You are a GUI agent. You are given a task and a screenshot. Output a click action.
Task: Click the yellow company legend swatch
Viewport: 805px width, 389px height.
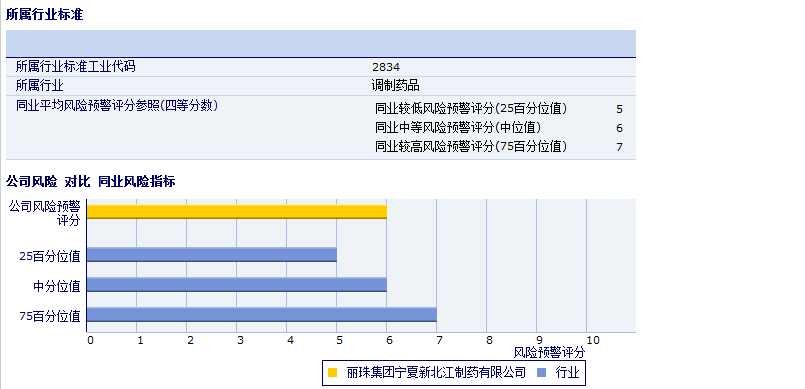click(x=333, y=373)
